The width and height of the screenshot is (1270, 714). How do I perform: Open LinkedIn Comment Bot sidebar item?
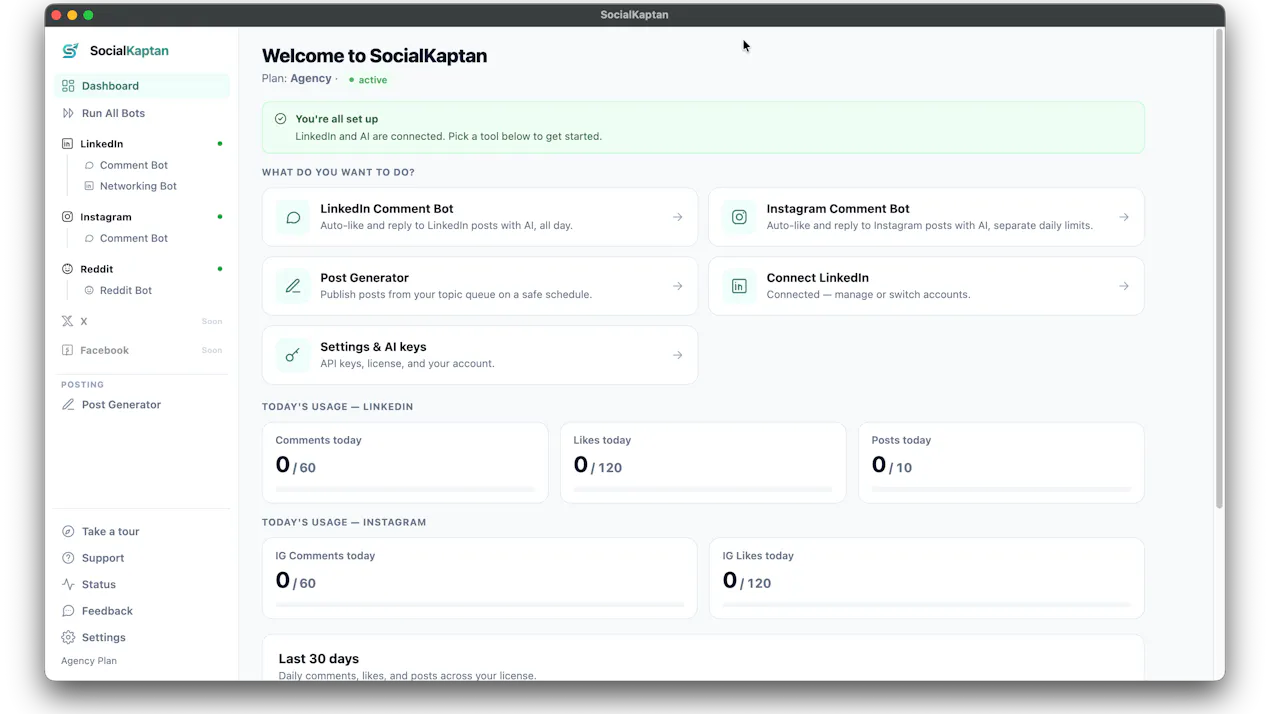134,165
